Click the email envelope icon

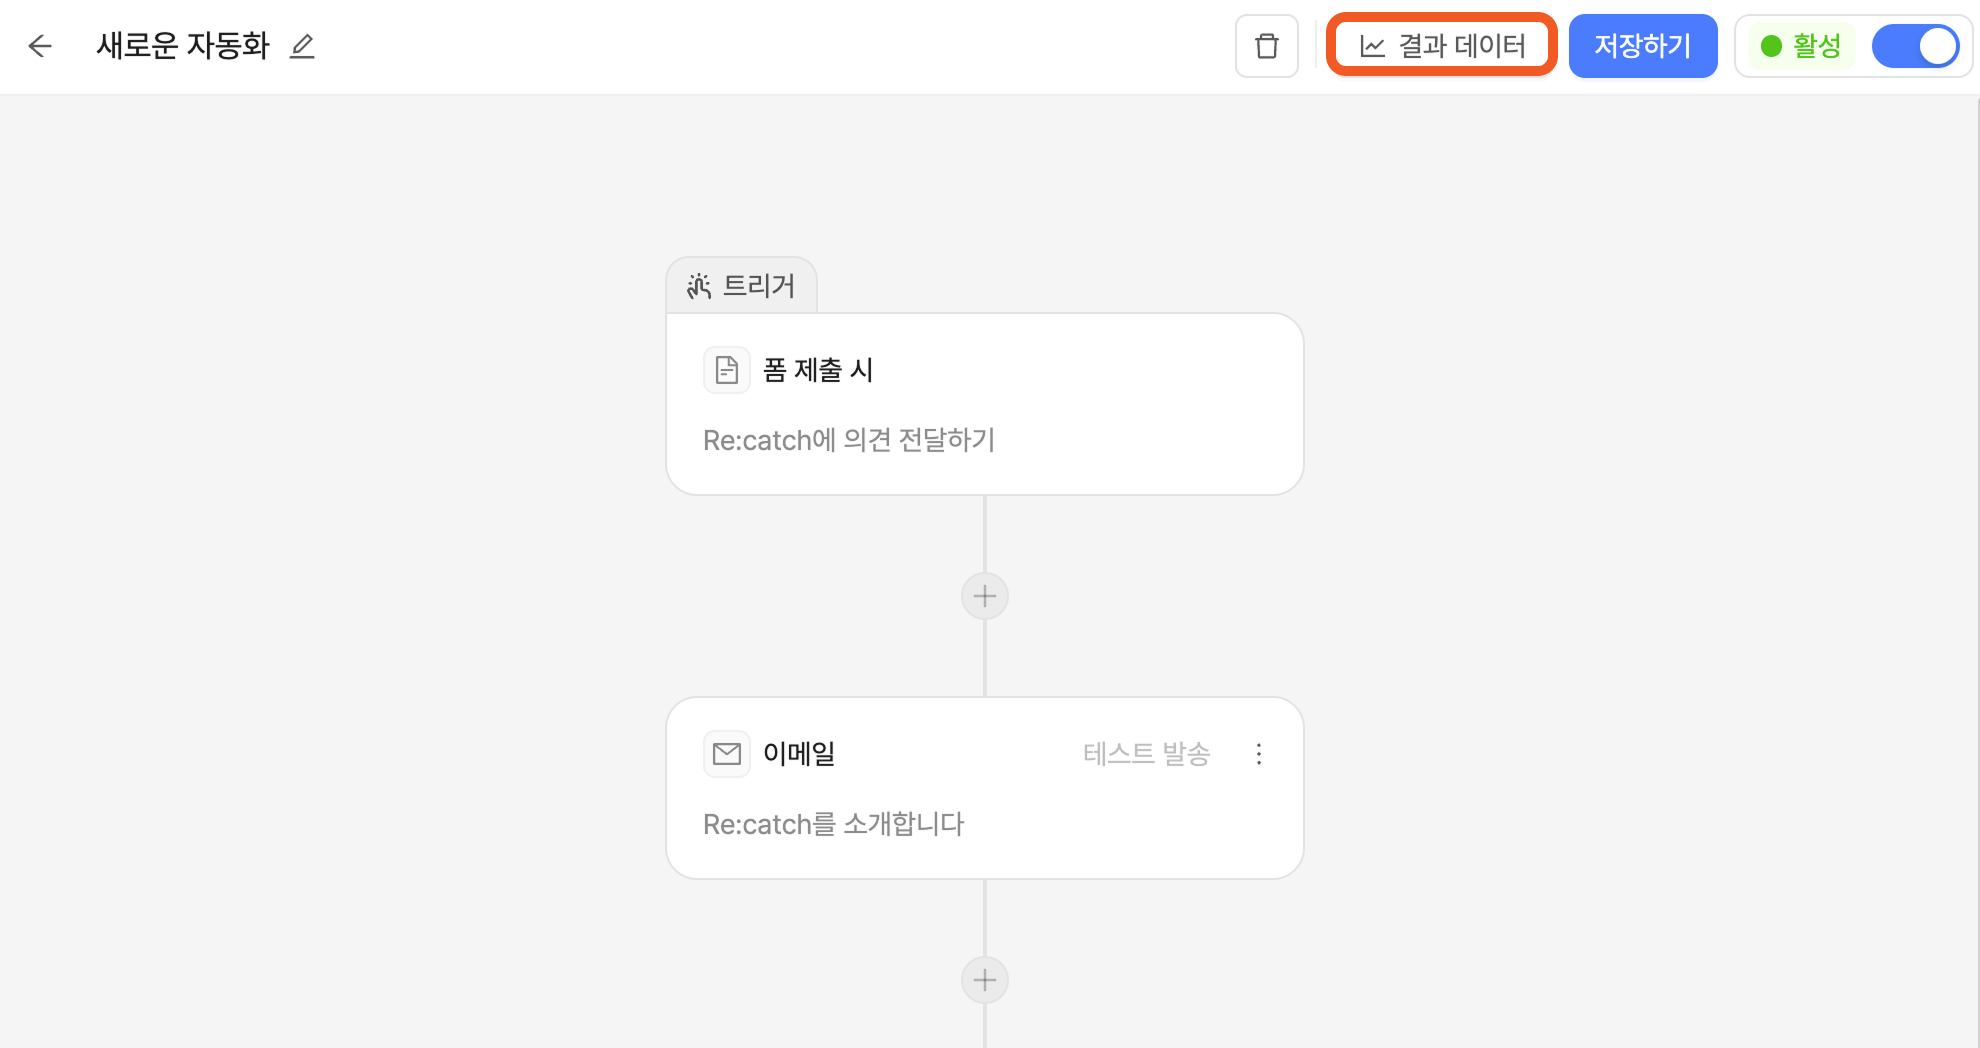point(727,754)
